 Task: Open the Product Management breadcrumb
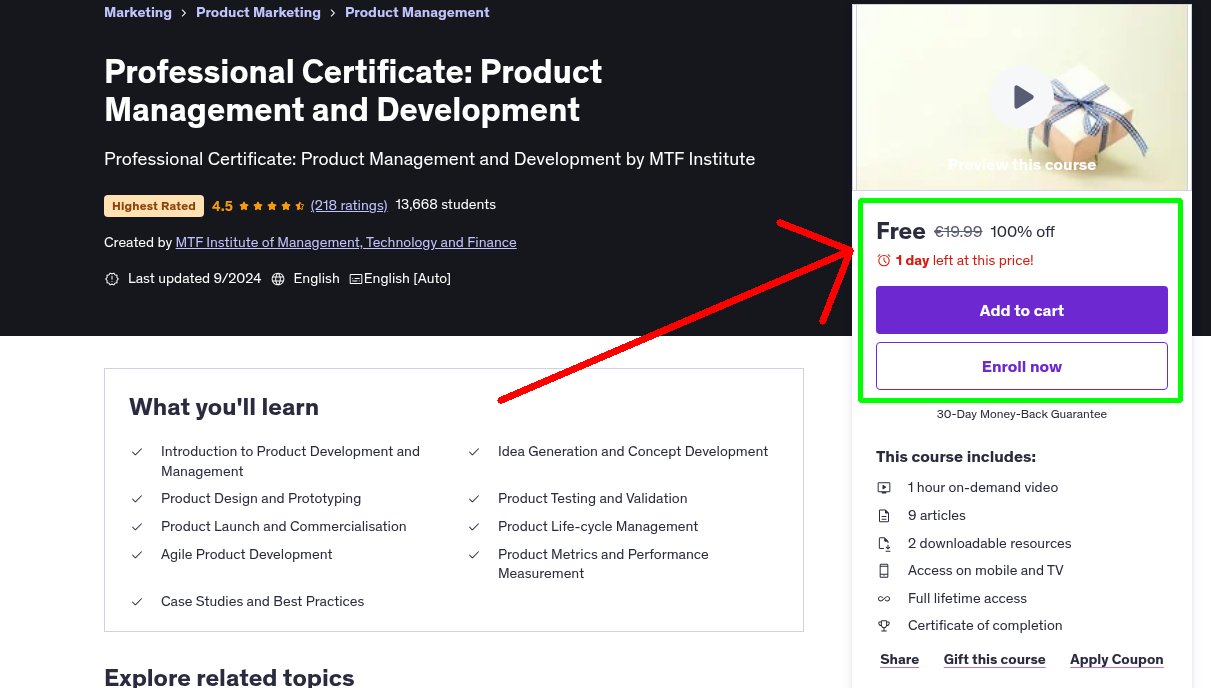tap(417, 13)
